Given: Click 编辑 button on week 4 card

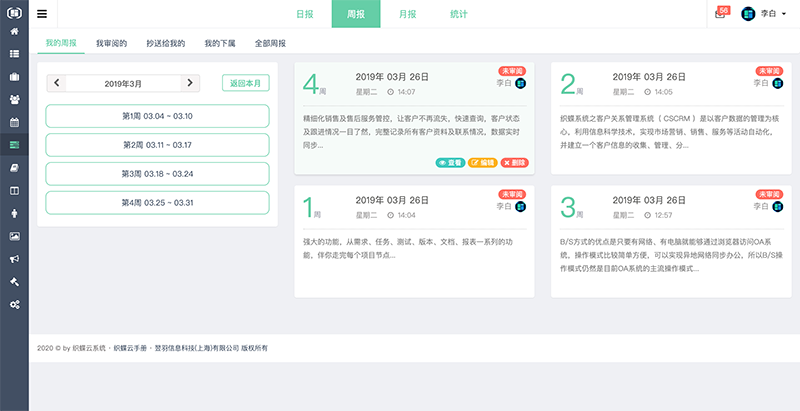Looking at the screenshot, I should click(x=483, y=163).
